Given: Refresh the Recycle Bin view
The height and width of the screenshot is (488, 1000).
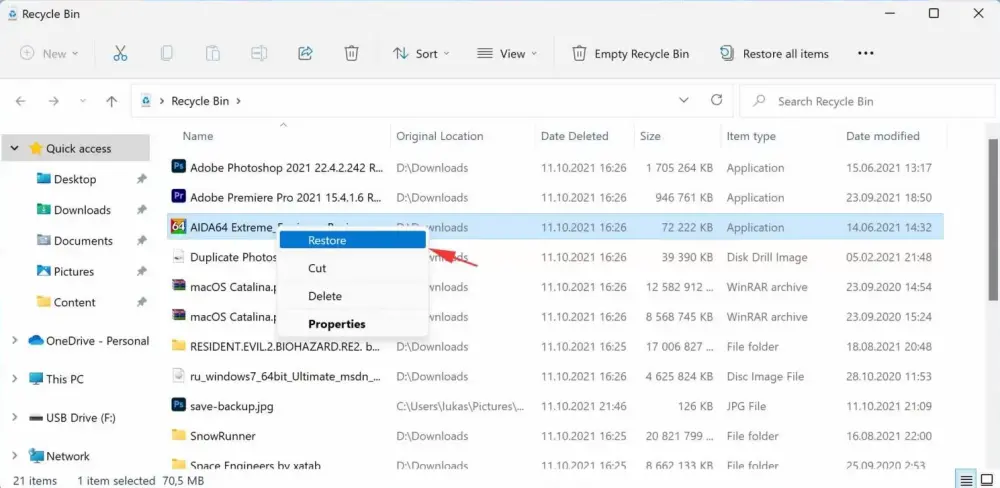Looking at the screenshot, I should click(x=716, y=100).
